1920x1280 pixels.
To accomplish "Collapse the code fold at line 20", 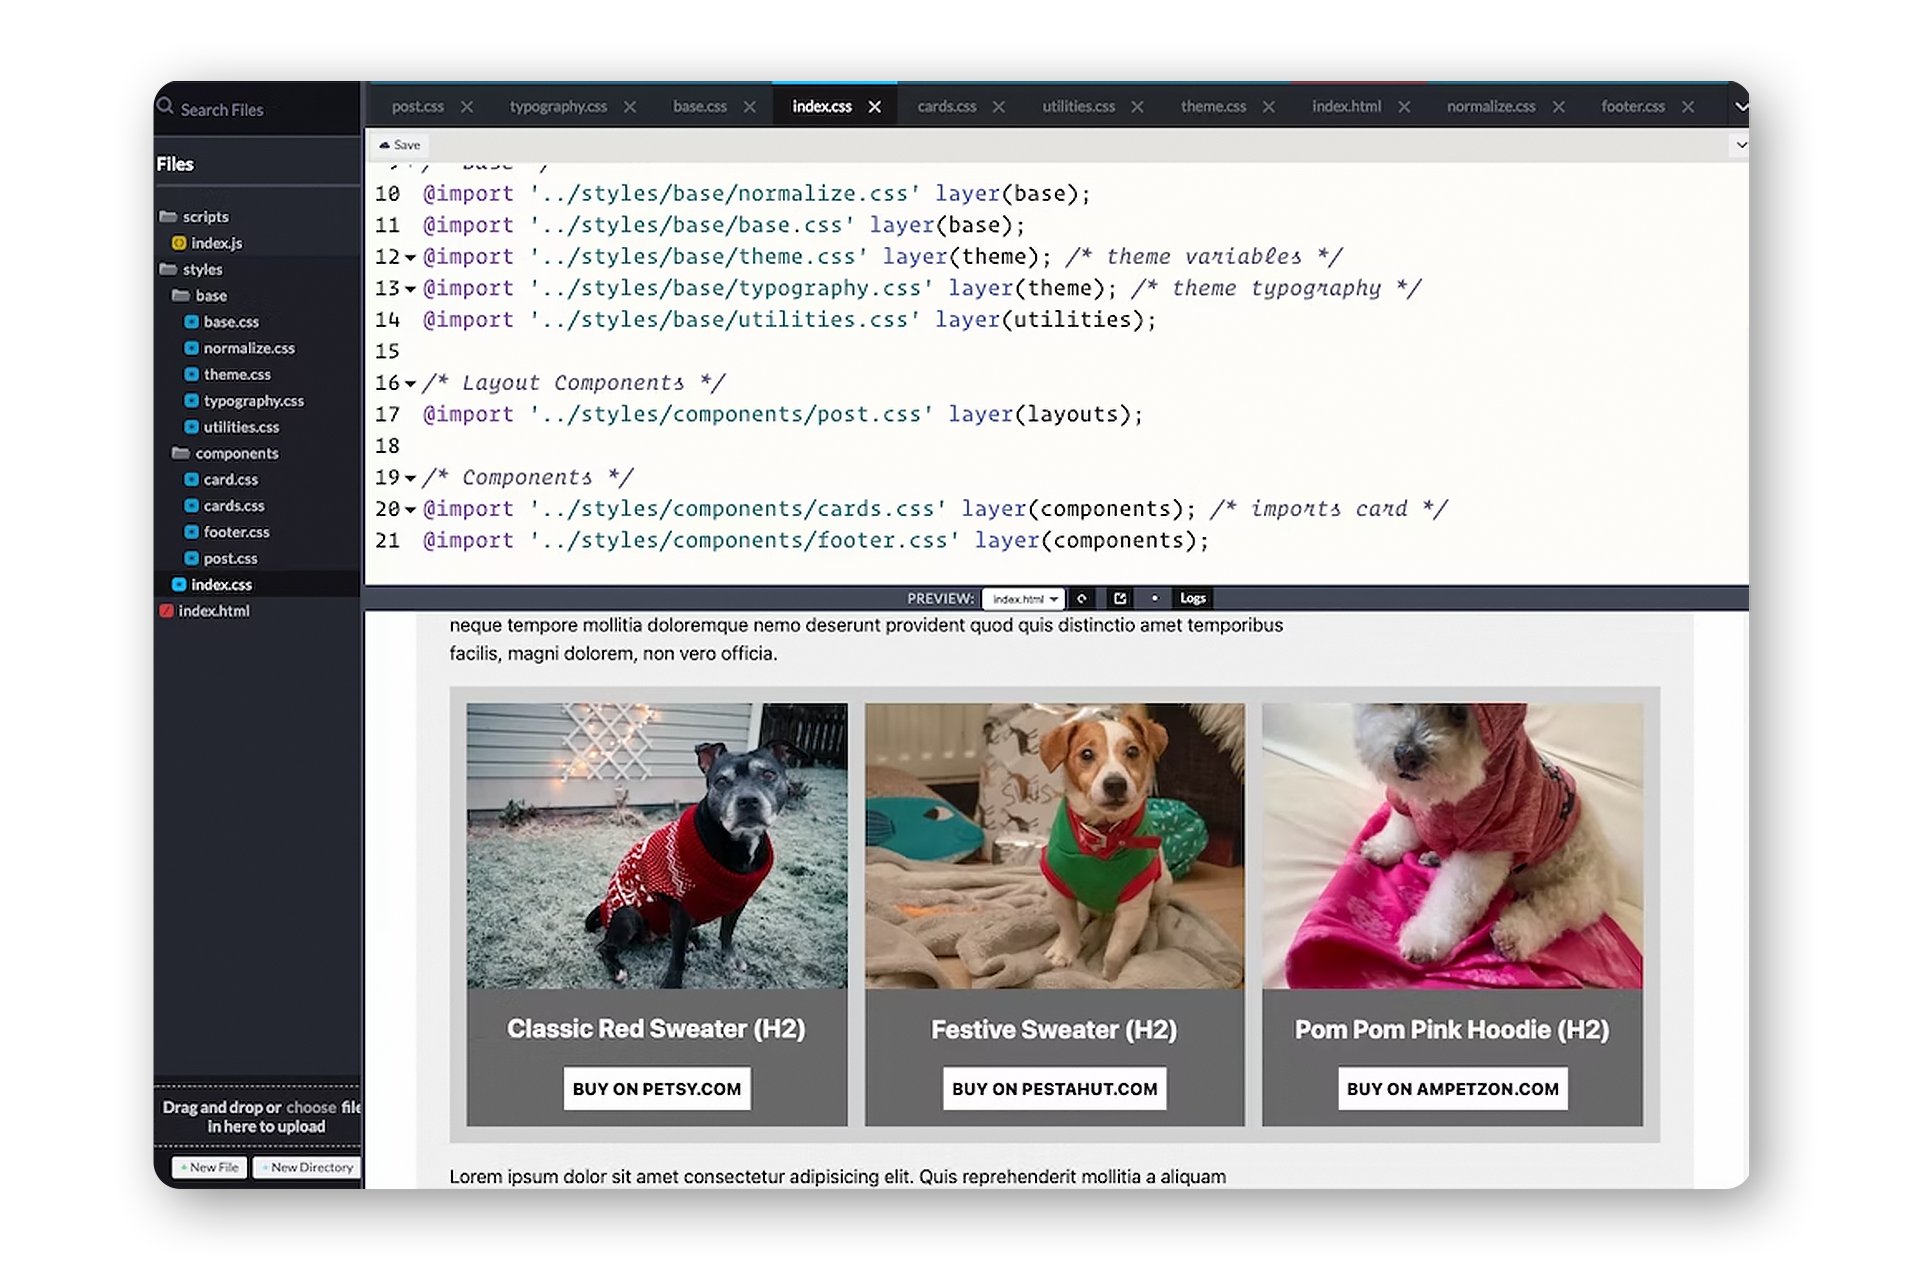I will pos(410,510).
